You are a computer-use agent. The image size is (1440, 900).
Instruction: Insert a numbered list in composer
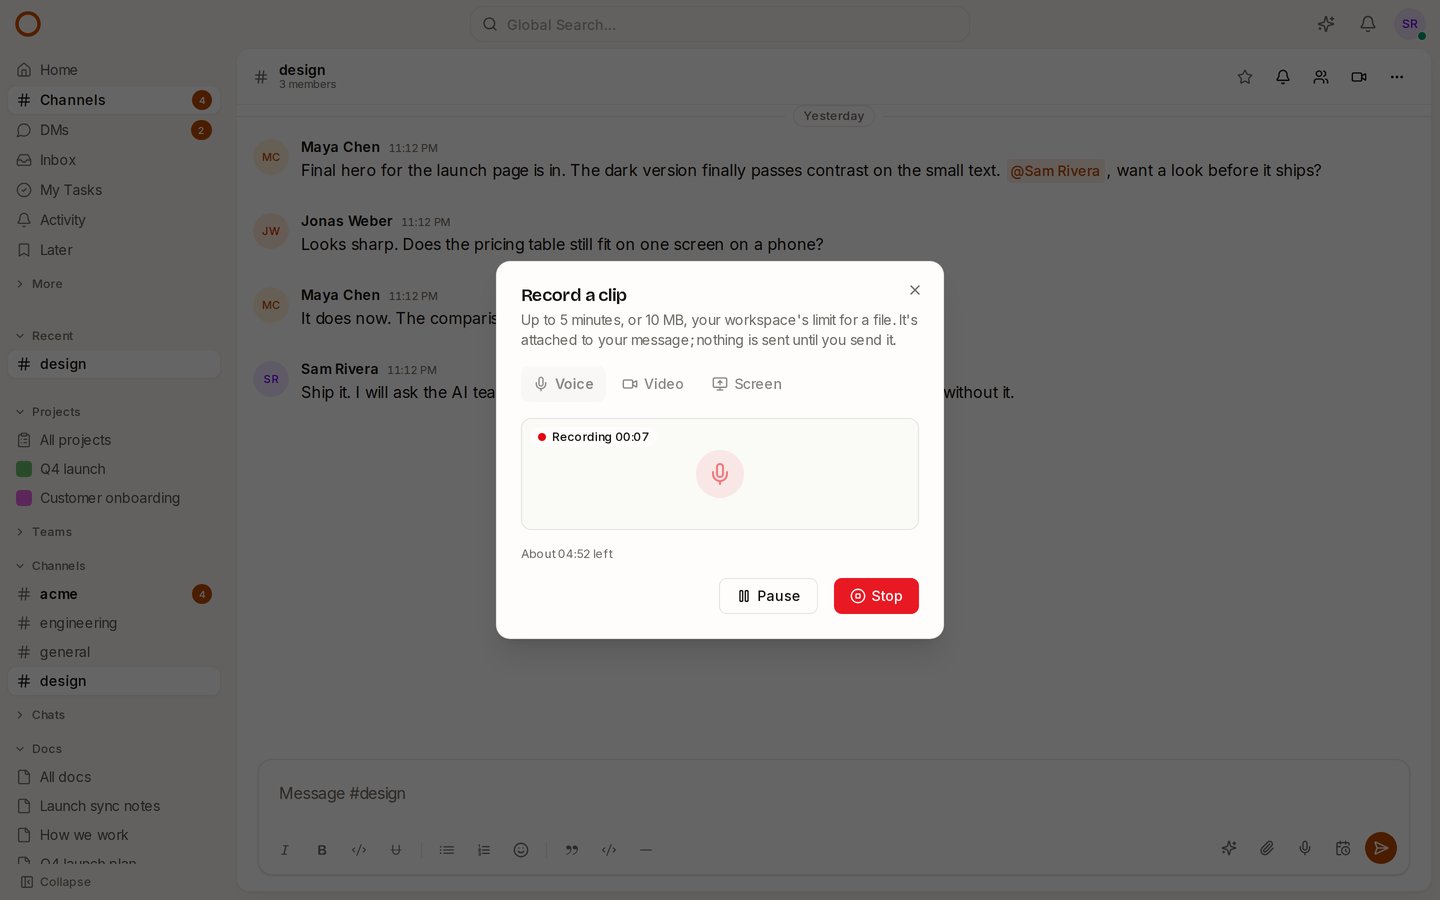(x=484, y=850)
